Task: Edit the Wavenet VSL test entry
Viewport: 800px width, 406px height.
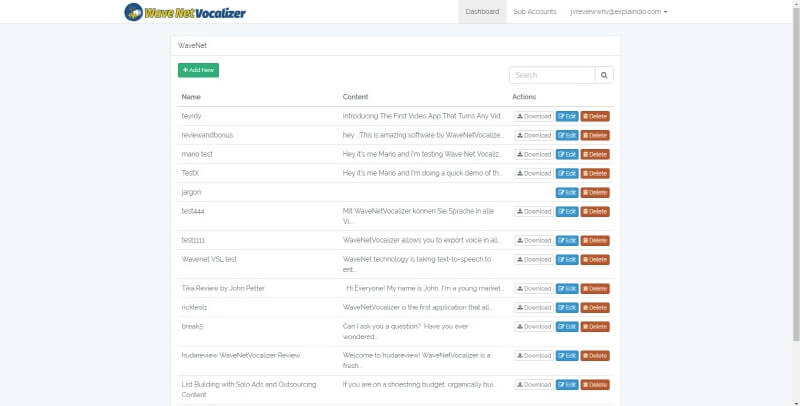Action: 567,260
